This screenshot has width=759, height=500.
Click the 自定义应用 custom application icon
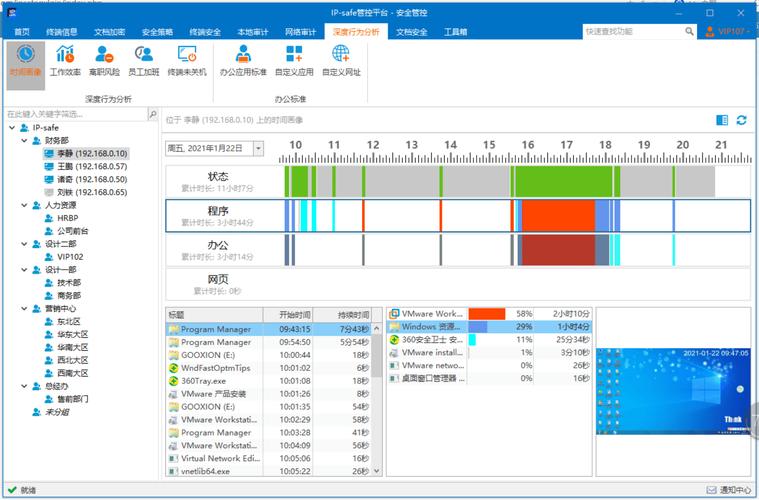tap(293, 59)
